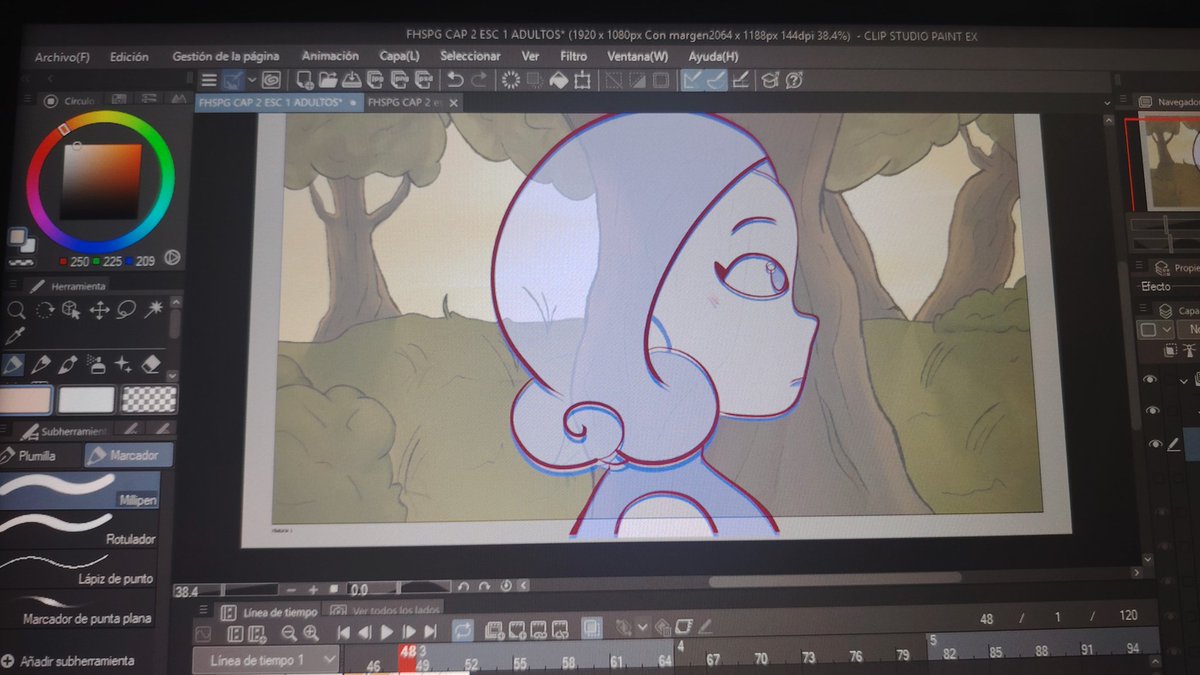Screen dimensions: 1200x675
Task: Select the transparent checkered color swatch
Action: click(x=149, y=400)
